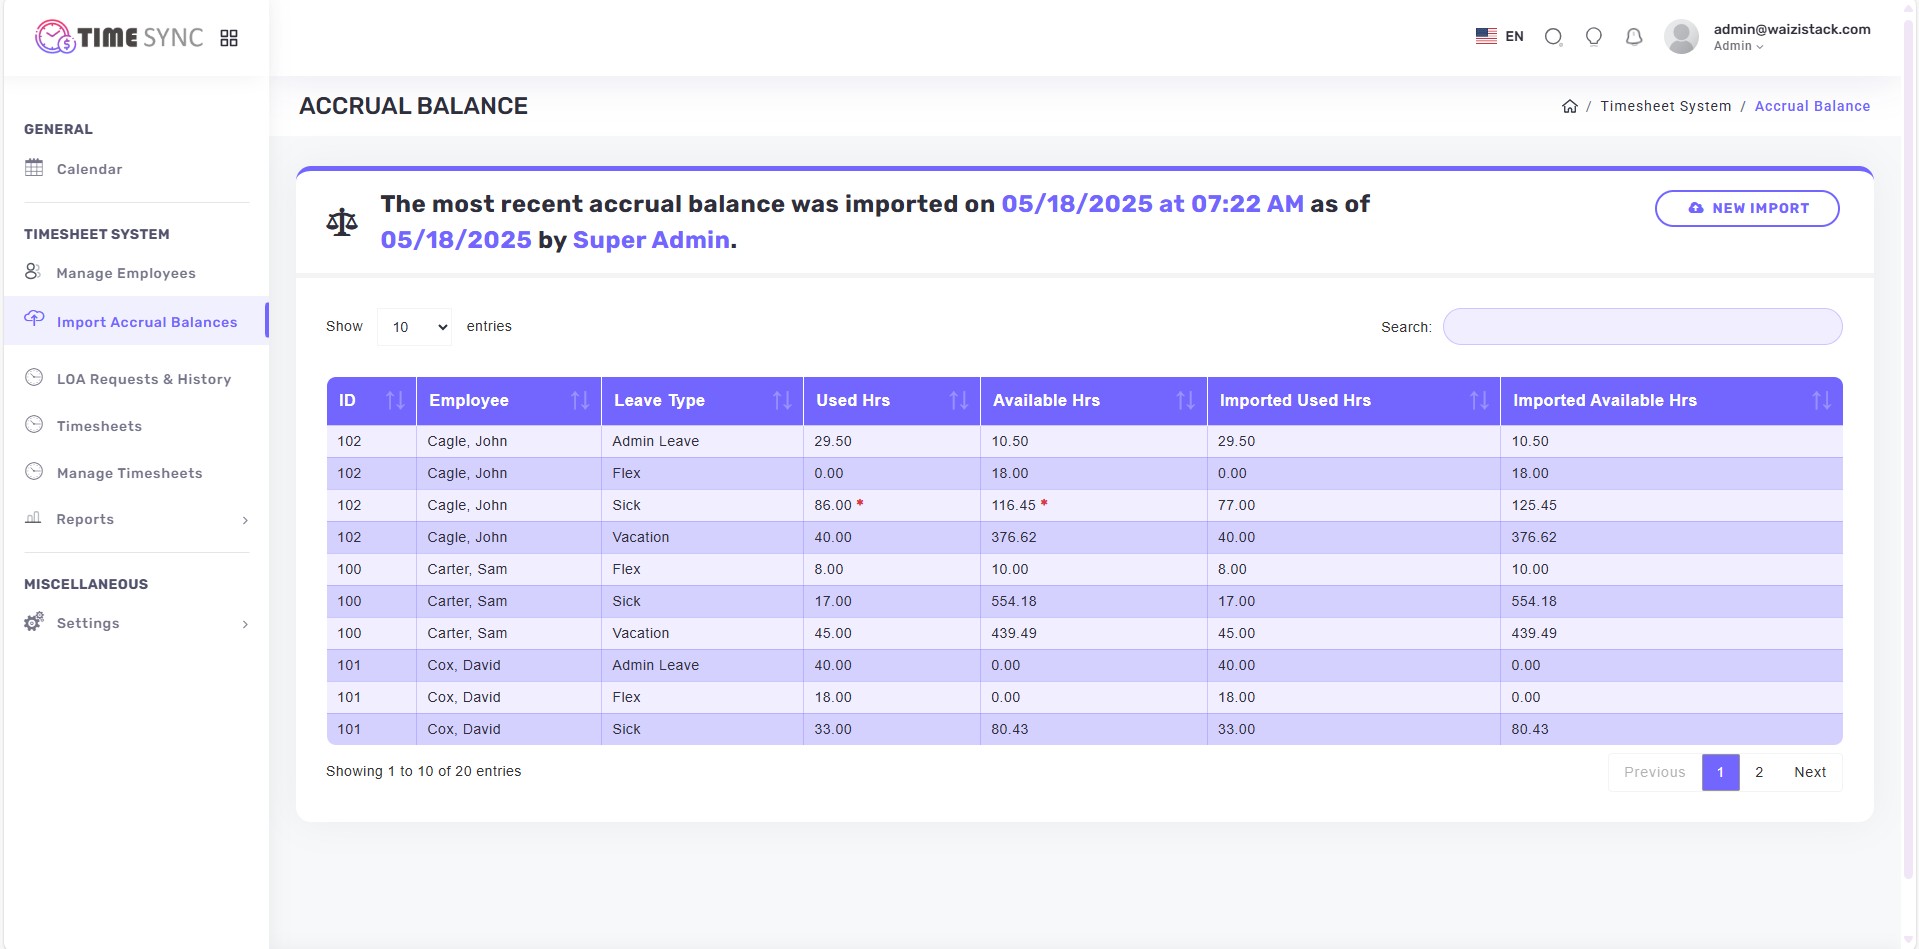Click the Reports chart icon in sidebar
Image resolution: width=1919 pixels, height=949 pixels.
click(31, 519)
